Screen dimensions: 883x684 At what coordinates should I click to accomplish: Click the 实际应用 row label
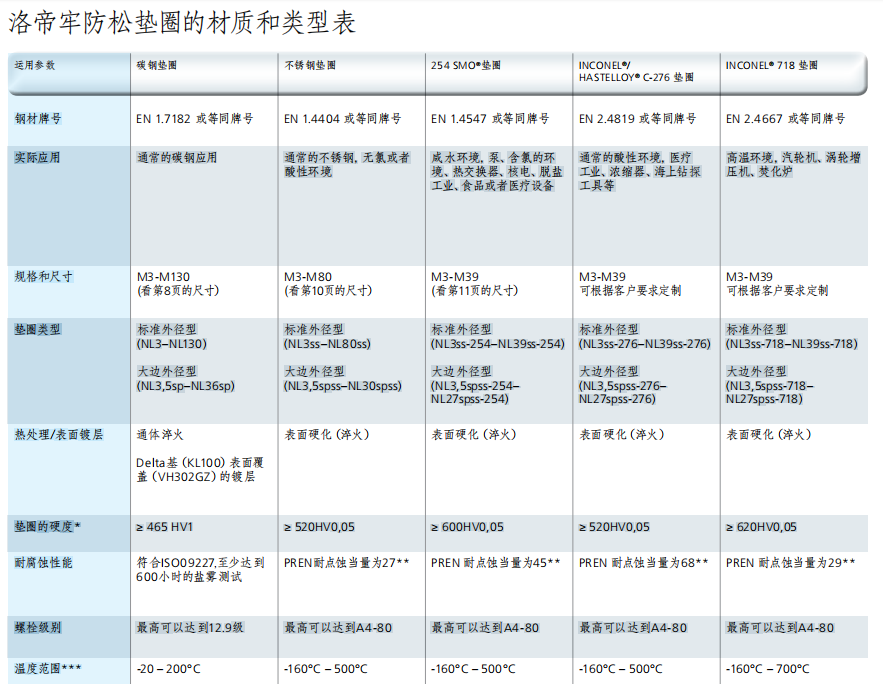tap(37, 158)
